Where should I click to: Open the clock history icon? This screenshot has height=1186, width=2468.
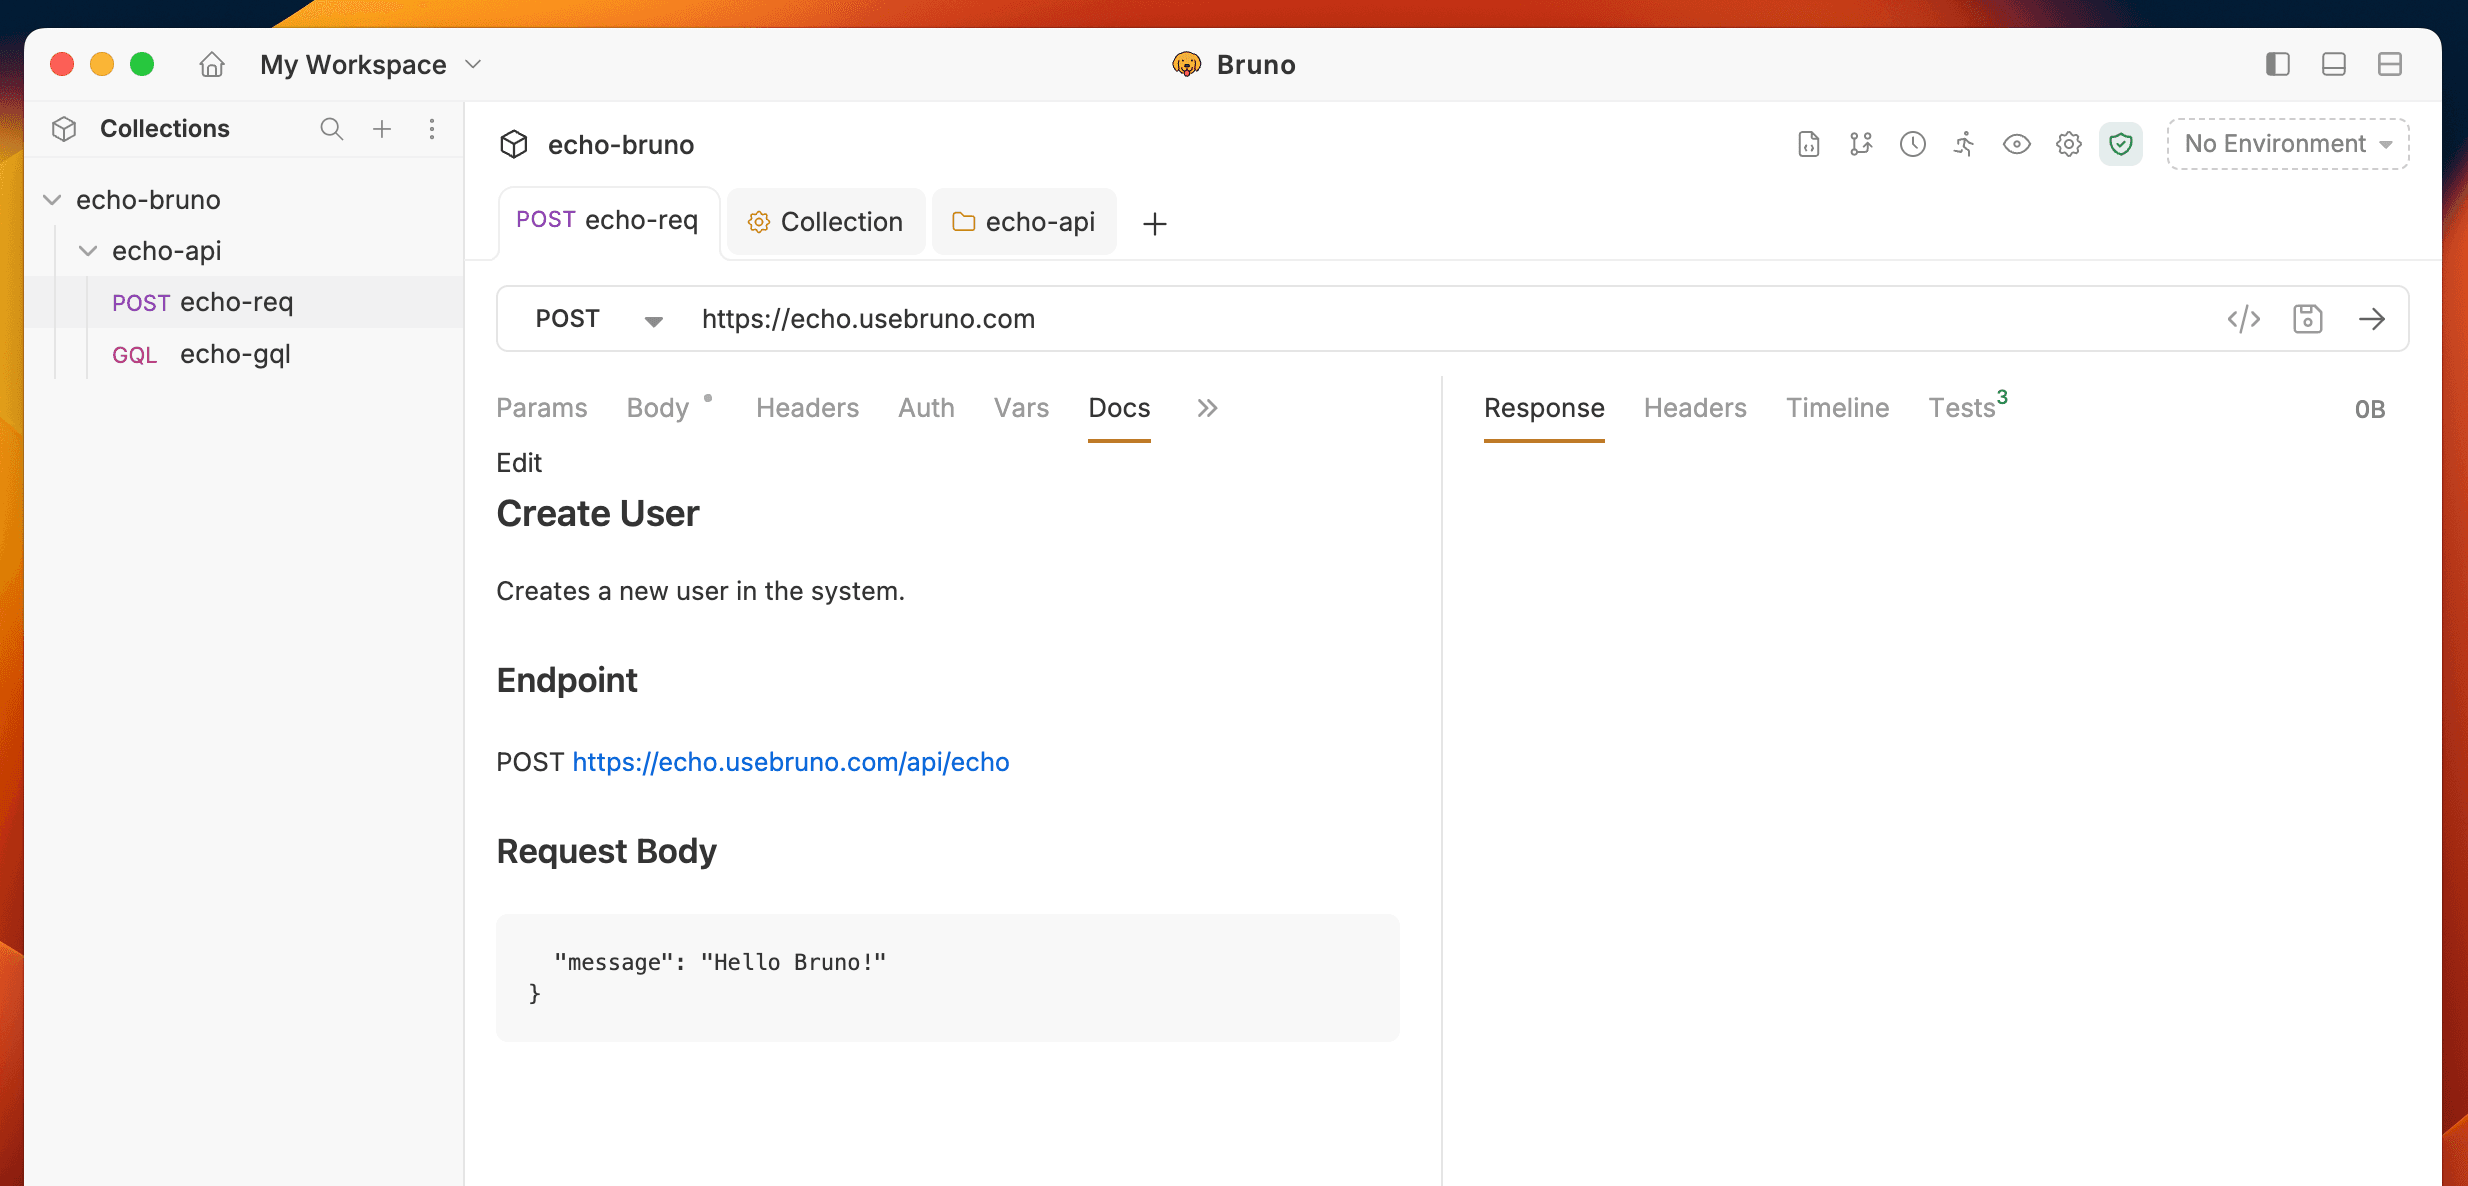pos(1912,144)
